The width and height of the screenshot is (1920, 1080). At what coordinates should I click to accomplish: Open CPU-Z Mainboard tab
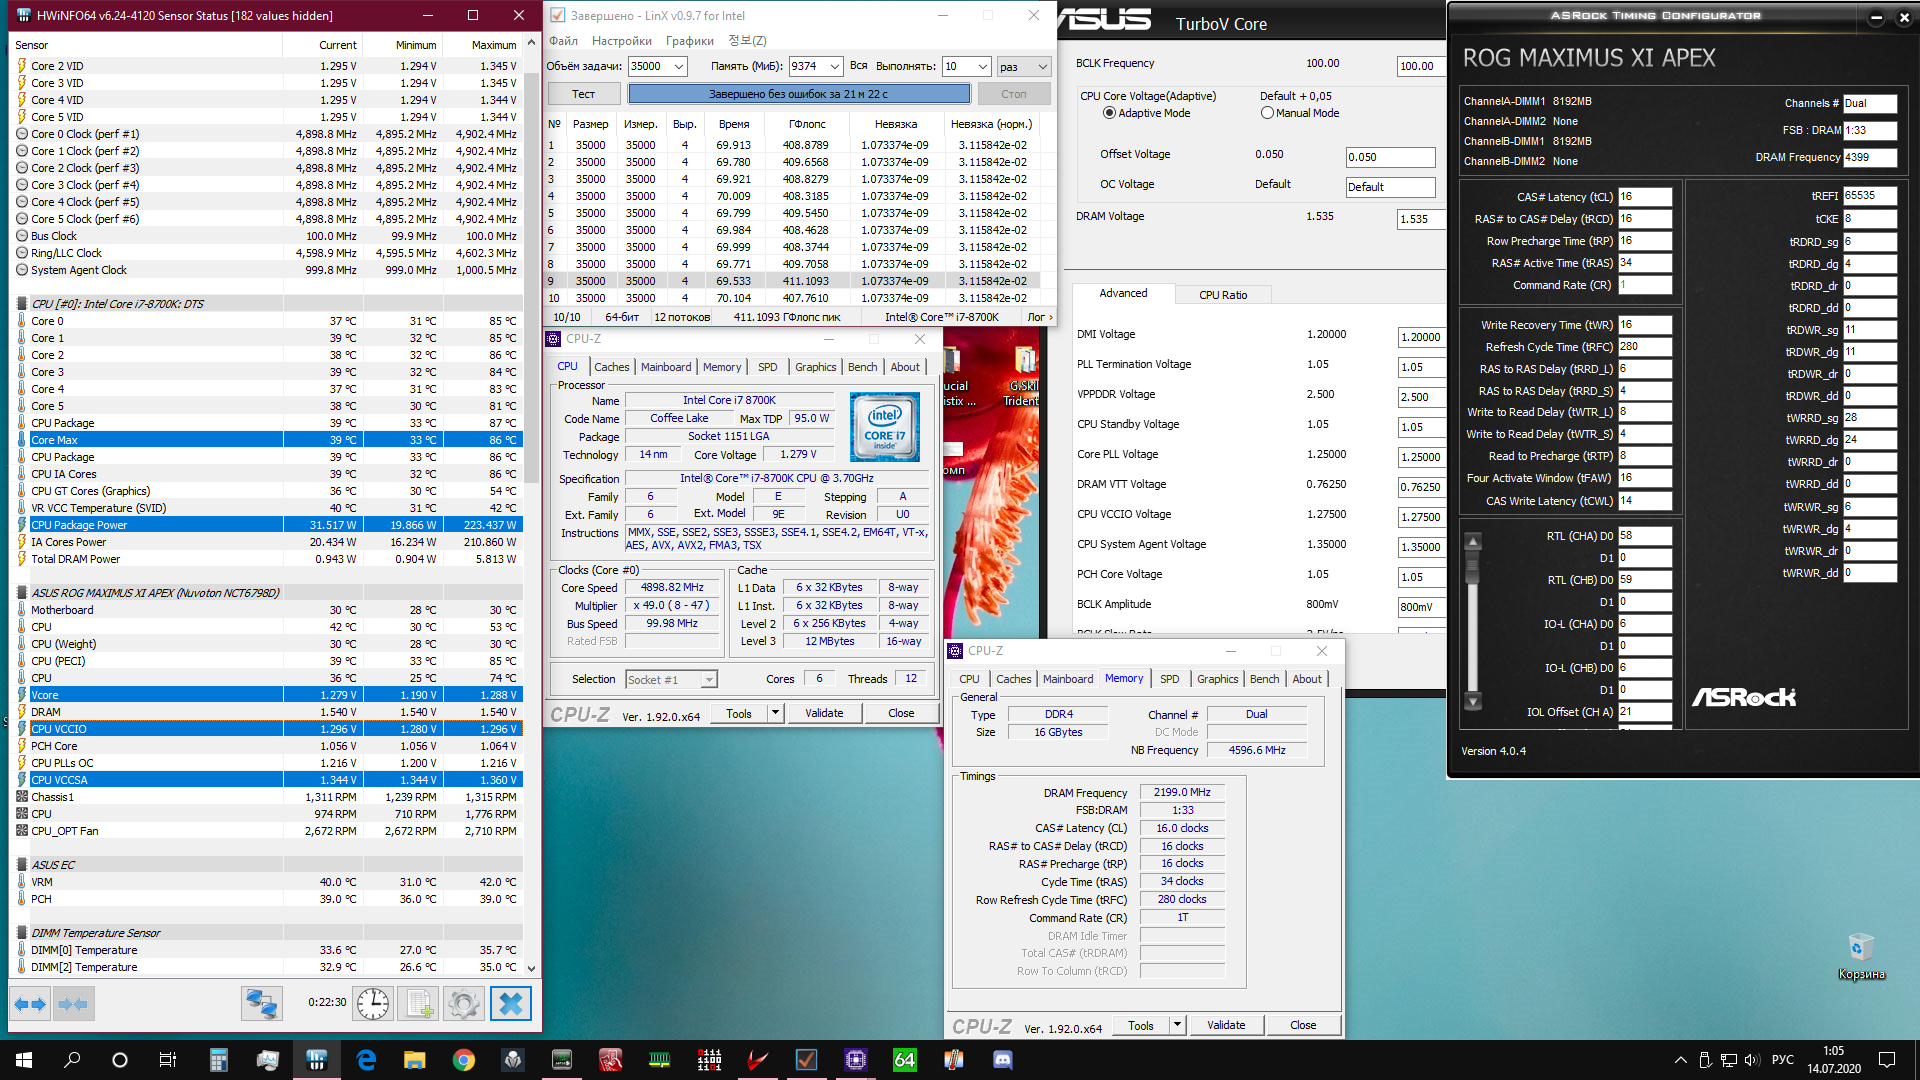pos(666,367)
